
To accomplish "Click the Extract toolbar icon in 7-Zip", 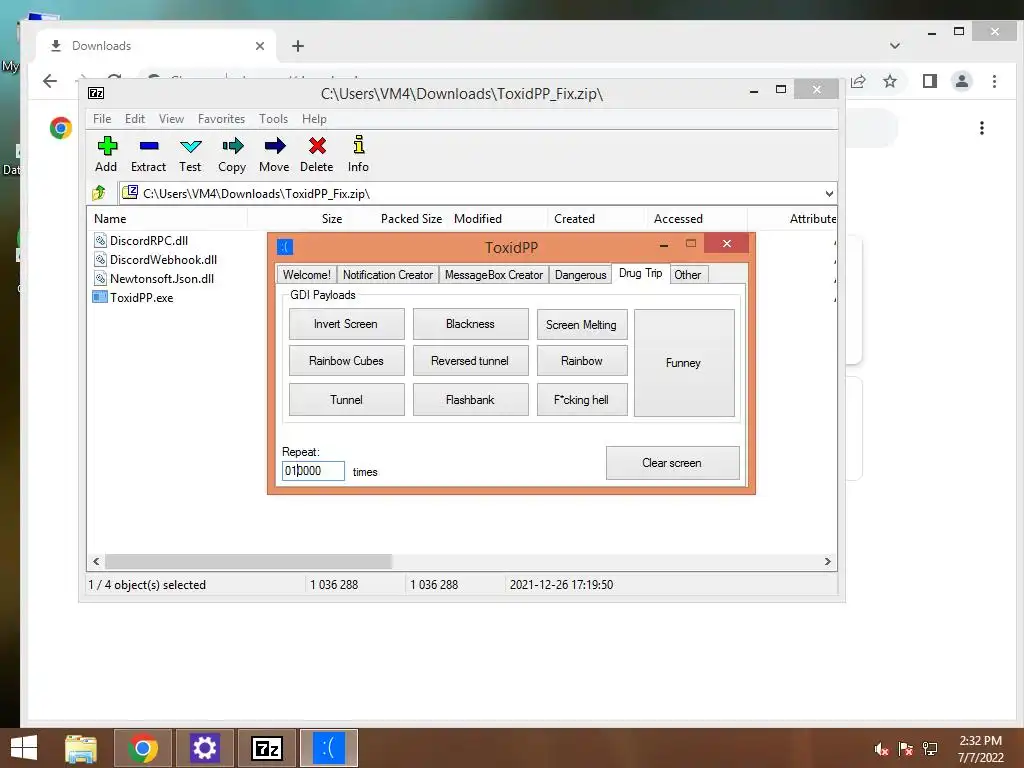I will 149,146.
